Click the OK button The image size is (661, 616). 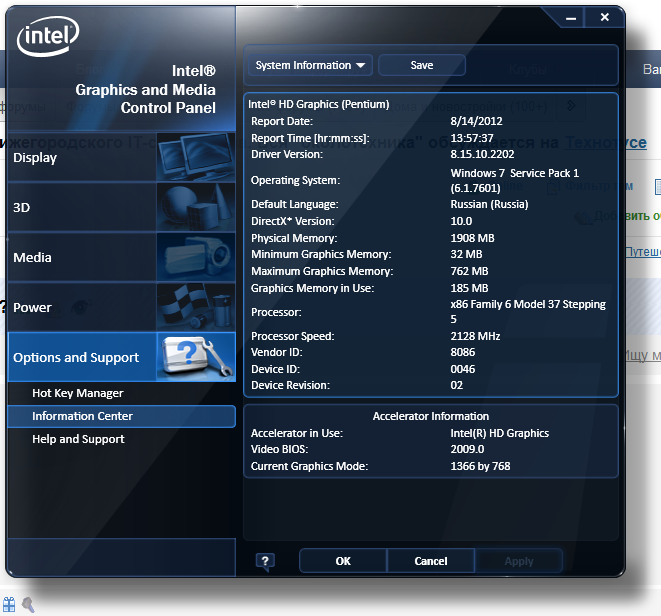[x=343, y=561]
